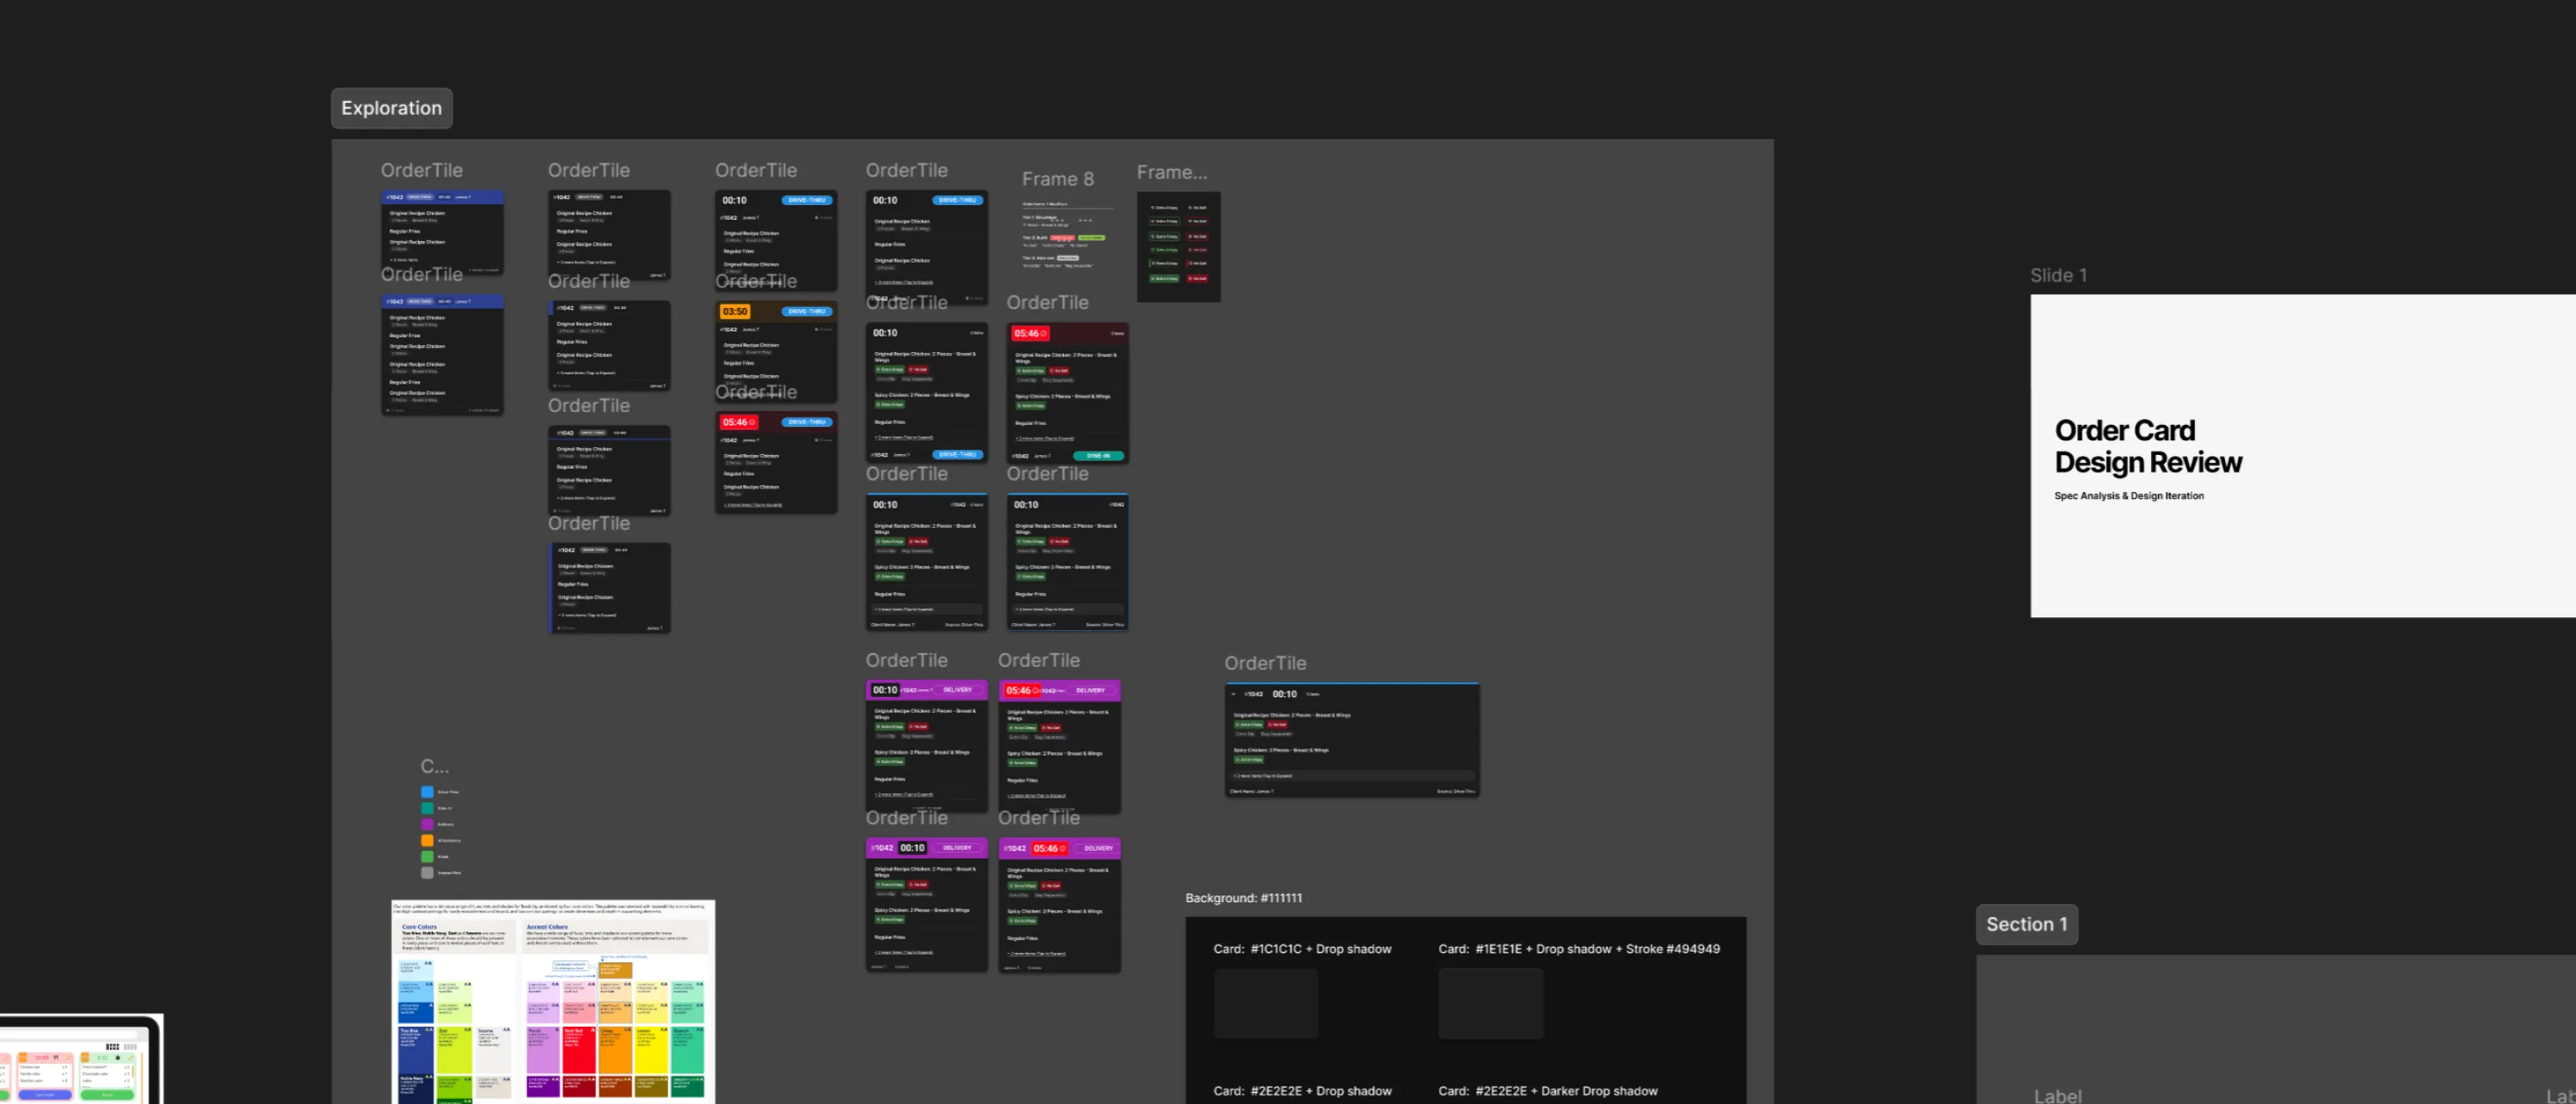Click the teal DINE-IN badge on order tile
The width and height of the screenshot is (2576, 1104).
(1098, 456)
